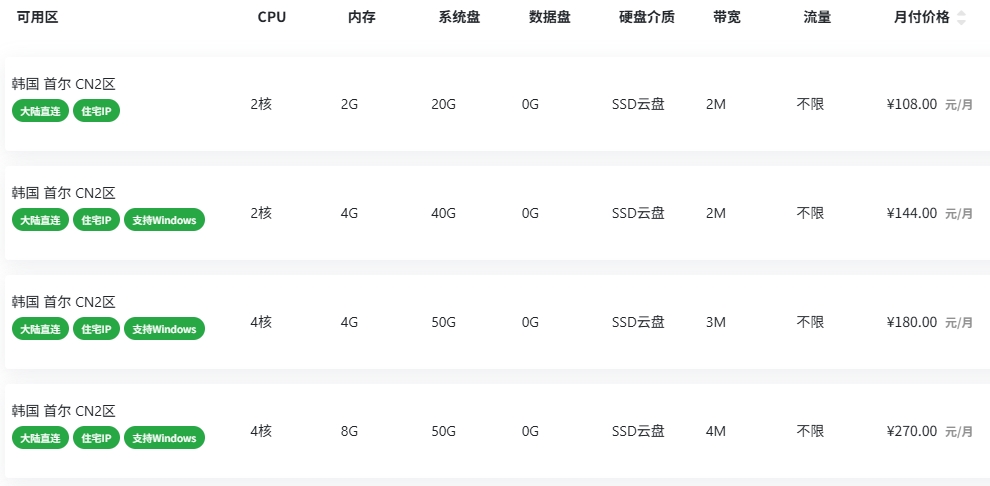
Task: Click the 硬盘介质 column header
Action: (646, 17)
